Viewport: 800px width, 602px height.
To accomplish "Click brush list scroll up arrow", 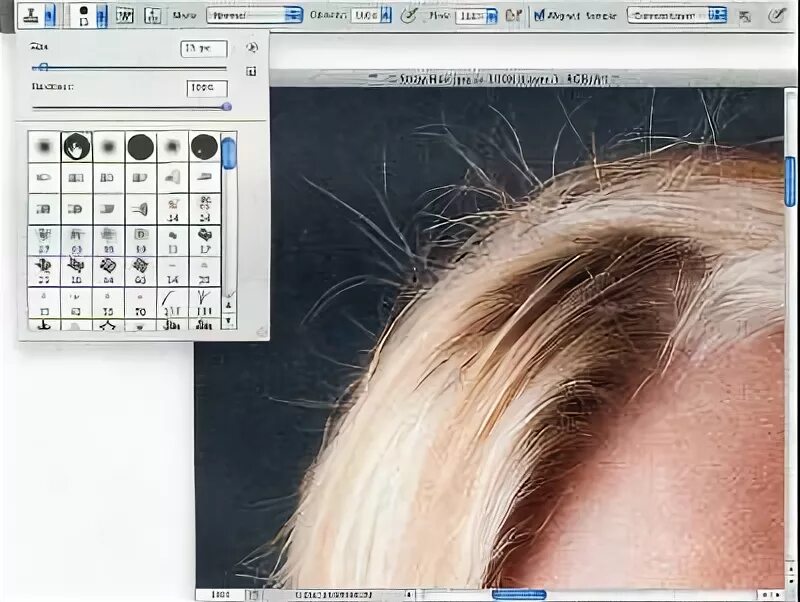I will point(229,305).
